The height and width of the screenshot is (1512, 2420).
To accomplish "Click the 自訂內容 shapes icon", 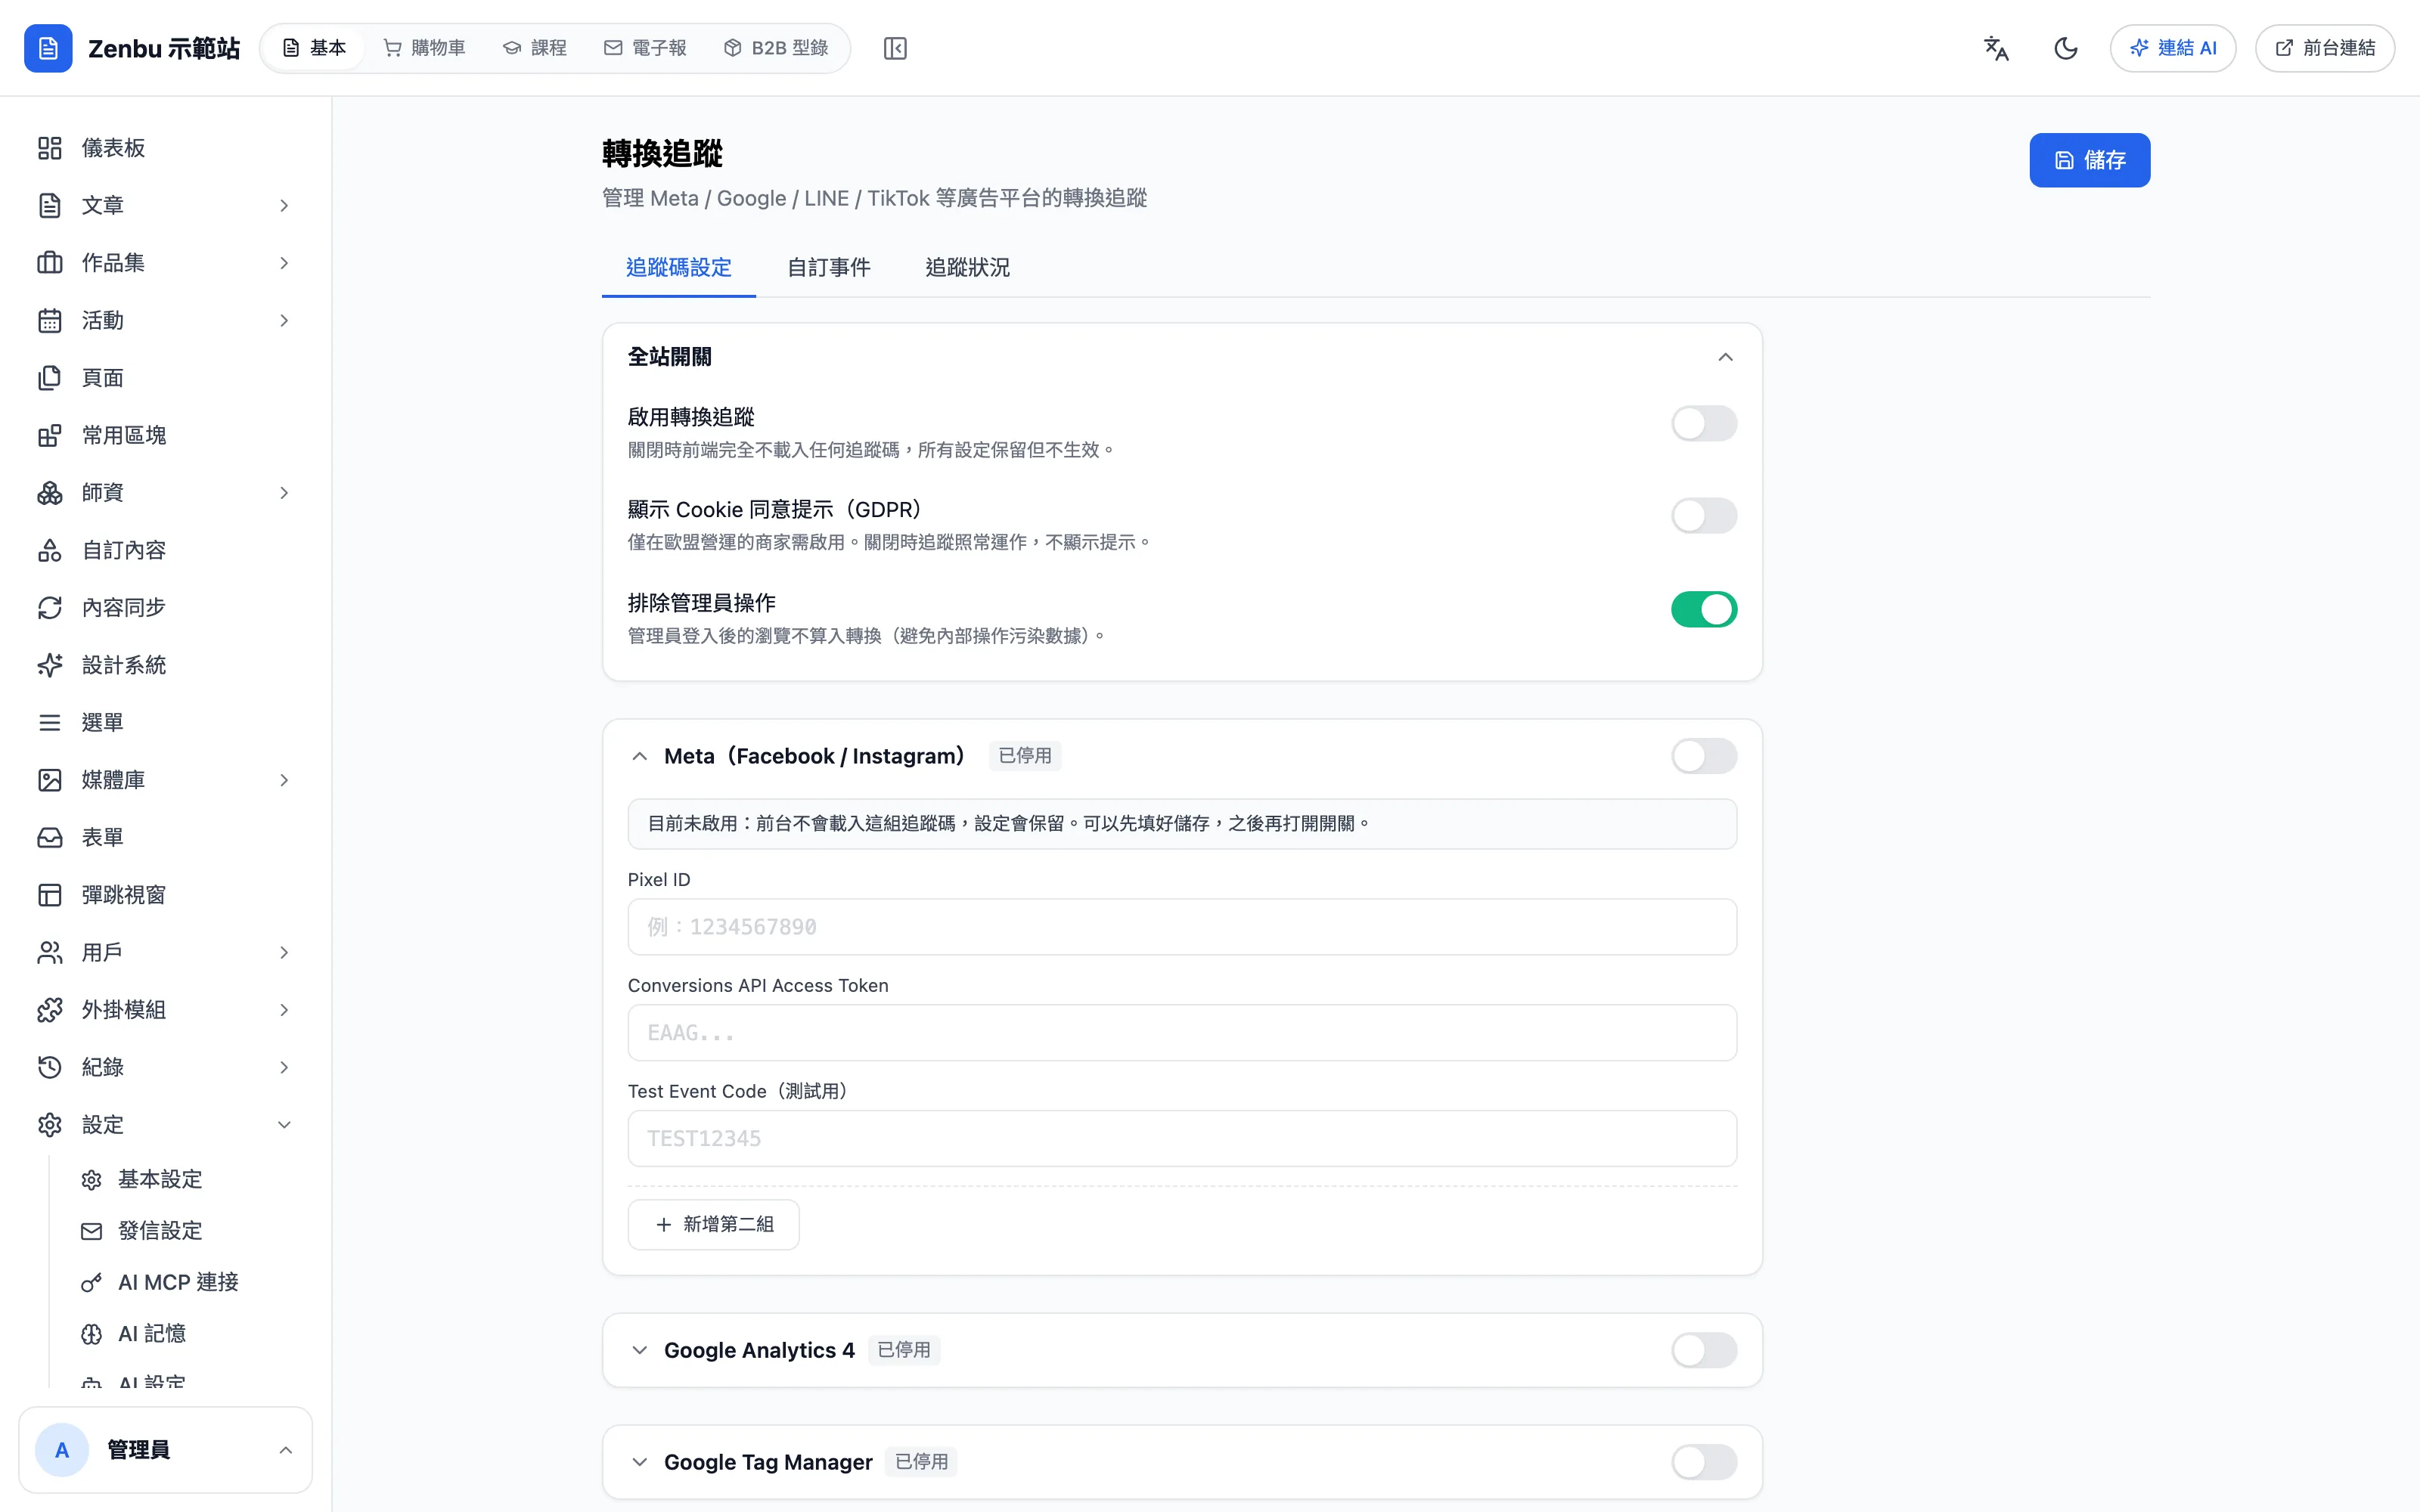I will 50,550.
